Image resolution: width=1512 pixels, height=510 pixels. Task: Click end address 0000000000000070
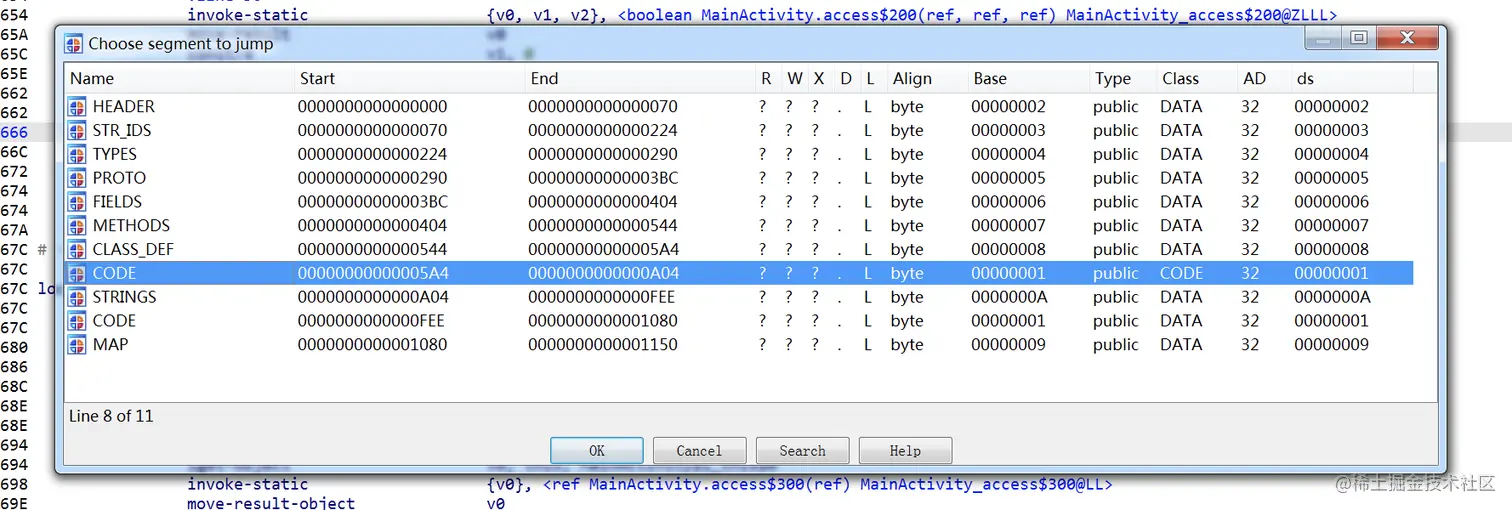(602, 106)
